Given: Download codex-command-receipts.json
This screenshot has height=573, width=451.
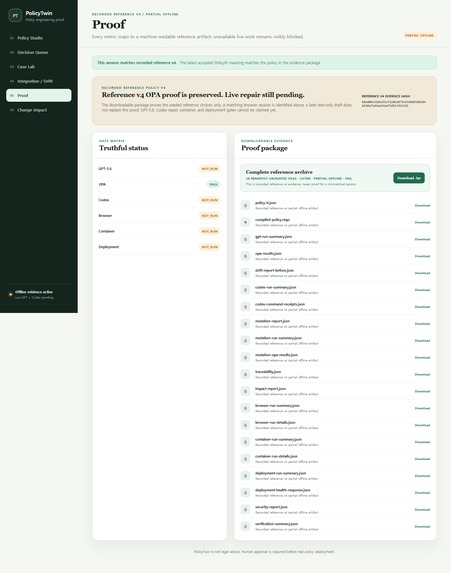Looking at the screenshot, I should pos(422,307).
